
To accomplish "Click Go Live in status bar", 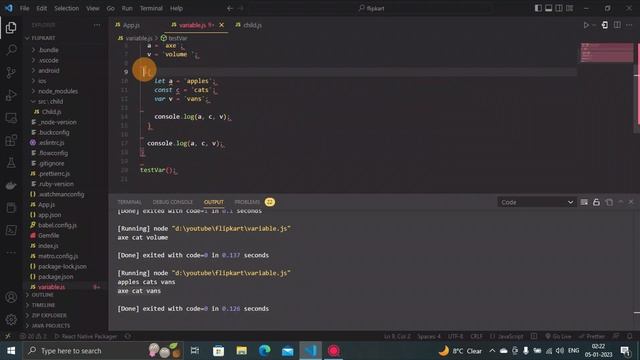I will [558, 336].
